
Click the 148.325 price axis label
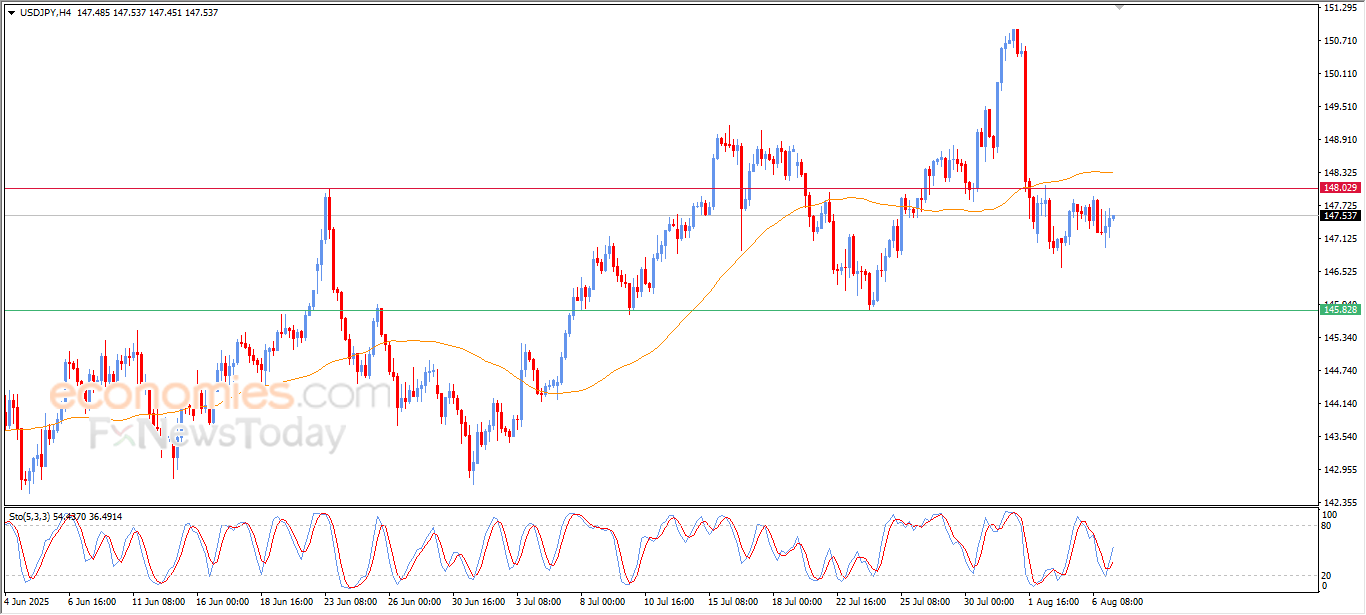1340,172
